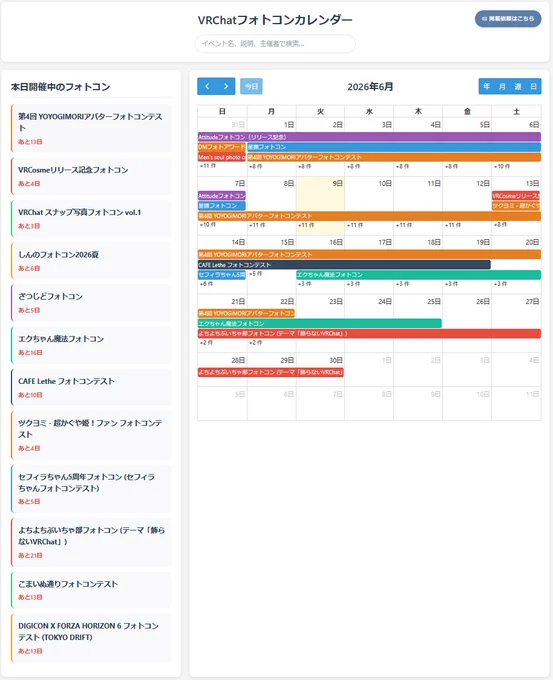Click Men's soul photo event on 31日

[222, 157]
